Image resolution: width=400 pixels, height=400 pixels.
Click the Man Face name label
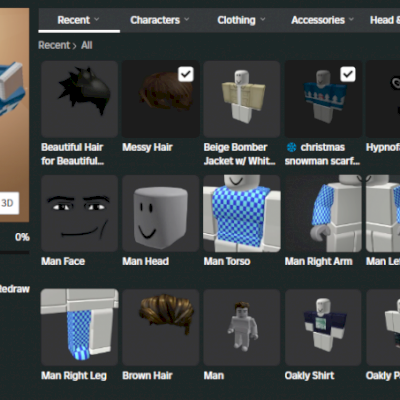pos(63,261)
